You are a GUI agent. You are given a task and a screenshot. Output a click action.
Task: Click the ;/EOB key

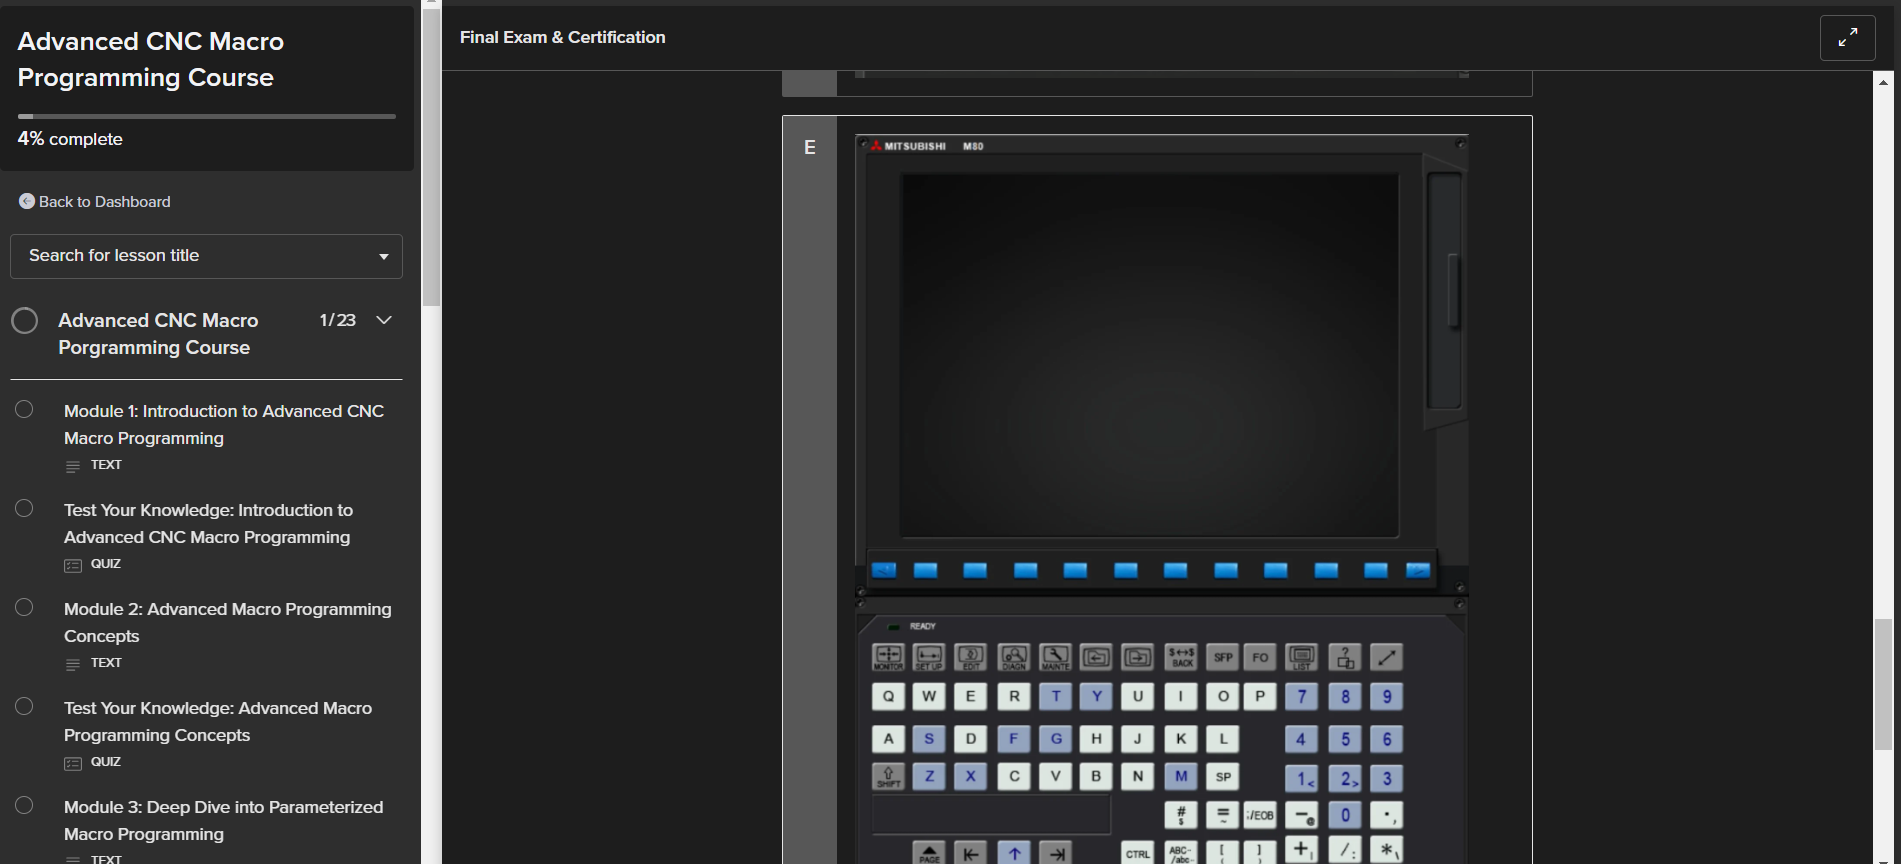tap(1260, 815)
